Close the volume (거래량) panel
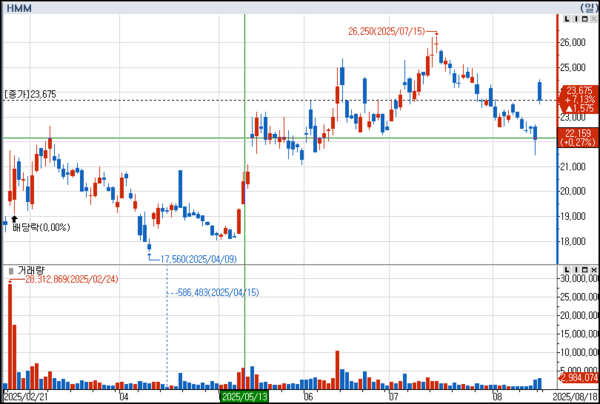The width and height of the screenshot is (600, 404). point(592,271)
